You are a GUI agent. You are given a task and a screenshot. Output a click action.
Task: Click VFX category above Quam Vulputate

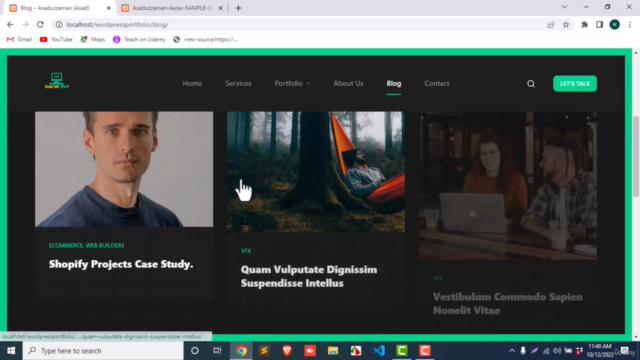[246, 251]
